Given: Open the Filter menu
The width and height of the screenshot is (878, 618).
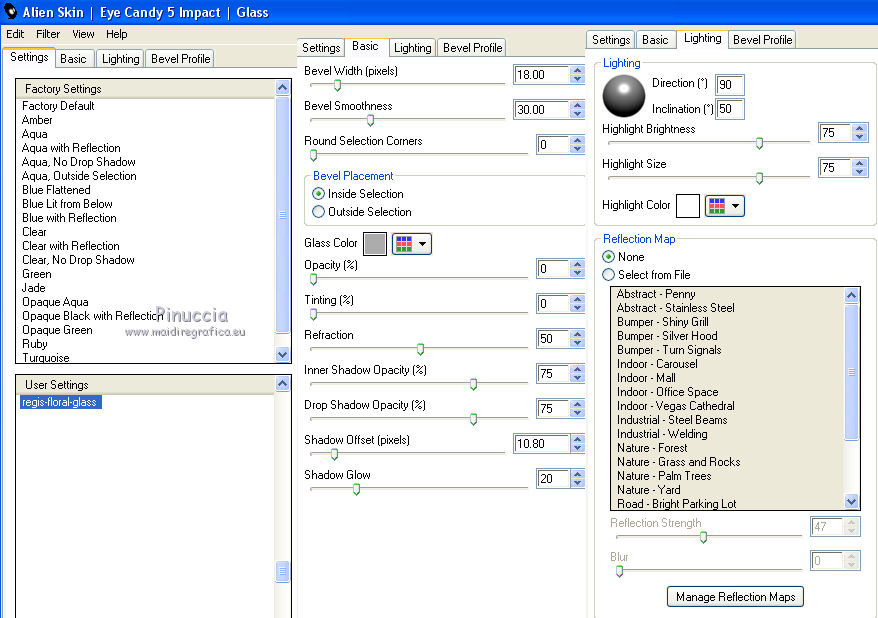Looking at the screenshot, I should pyautogui.click(x=48, y=34).
